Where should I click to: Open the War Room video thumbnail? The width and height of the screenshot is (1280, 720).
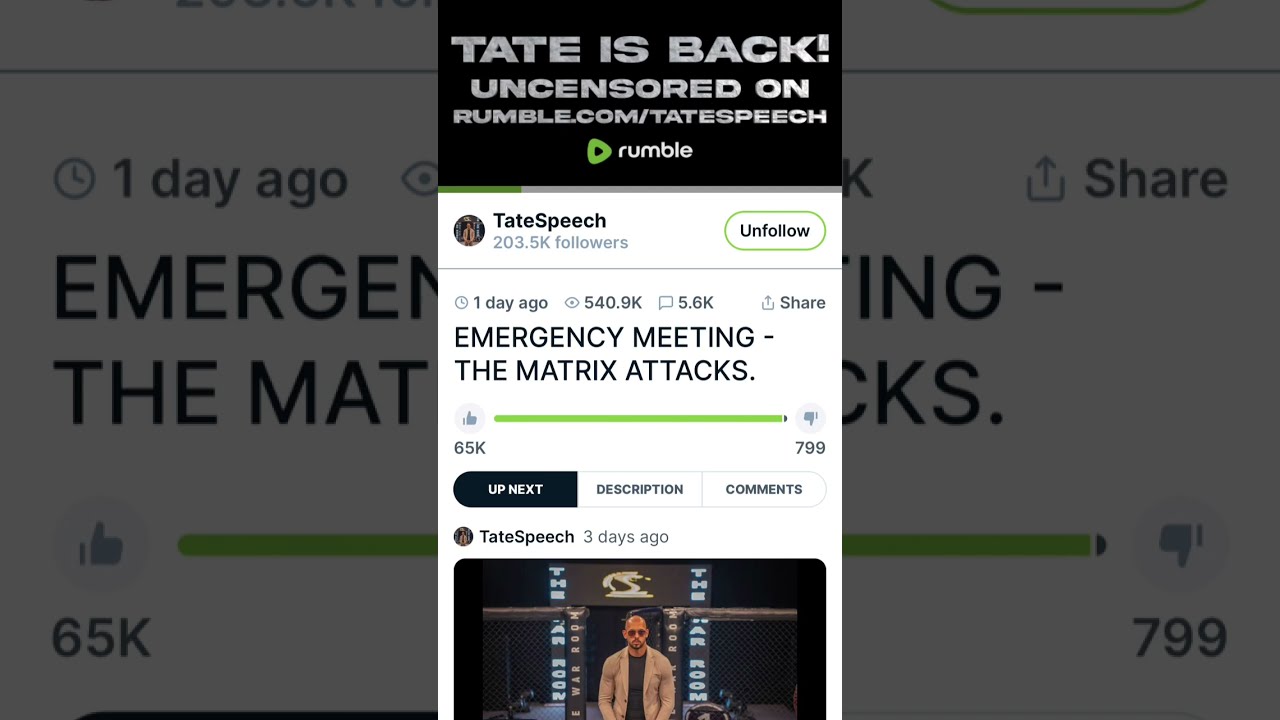point(640,639)
